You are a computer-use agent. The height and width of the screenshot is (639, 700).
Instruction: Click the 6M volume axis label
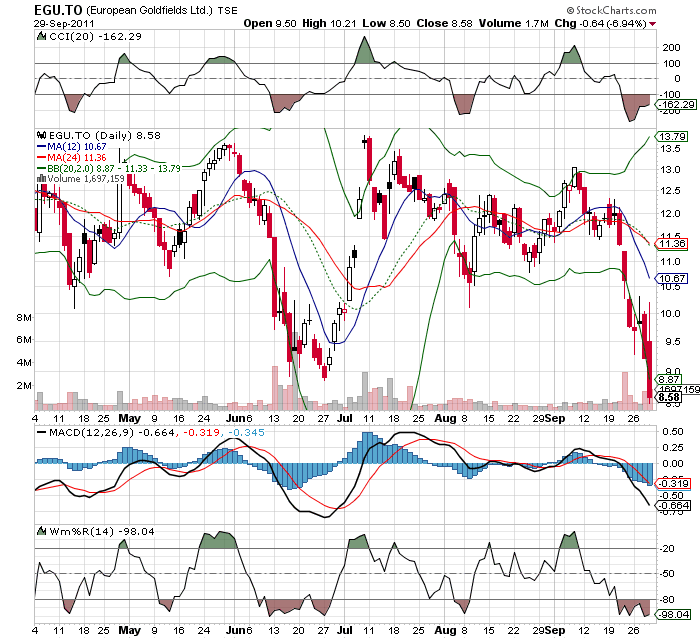click(x=24, y=340)
